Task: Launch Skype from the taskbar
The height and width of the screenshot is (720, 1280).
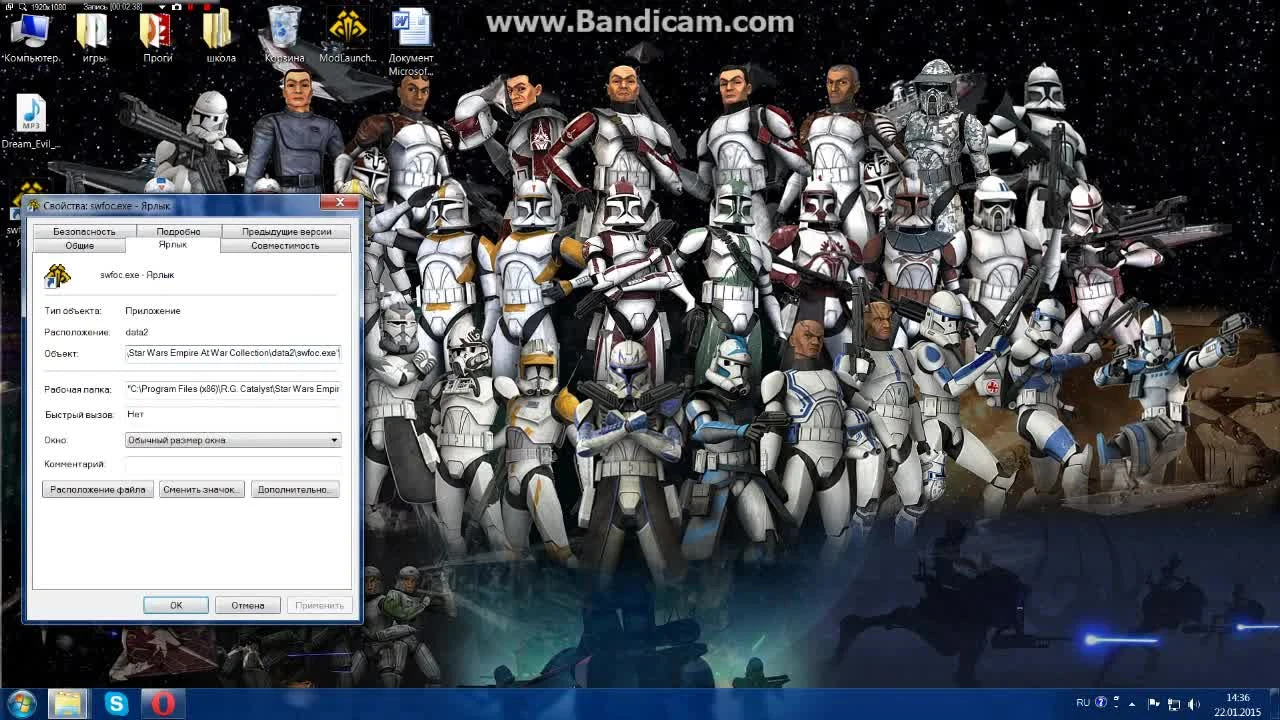Action: coord(117,703)
